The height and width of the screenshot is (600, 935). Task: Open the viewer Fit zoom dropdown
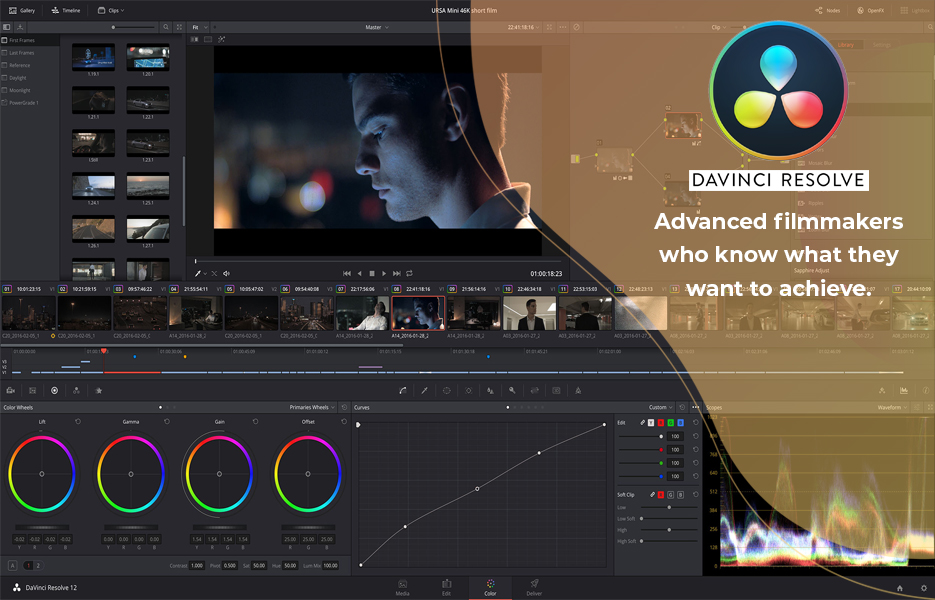click(199, 27)
